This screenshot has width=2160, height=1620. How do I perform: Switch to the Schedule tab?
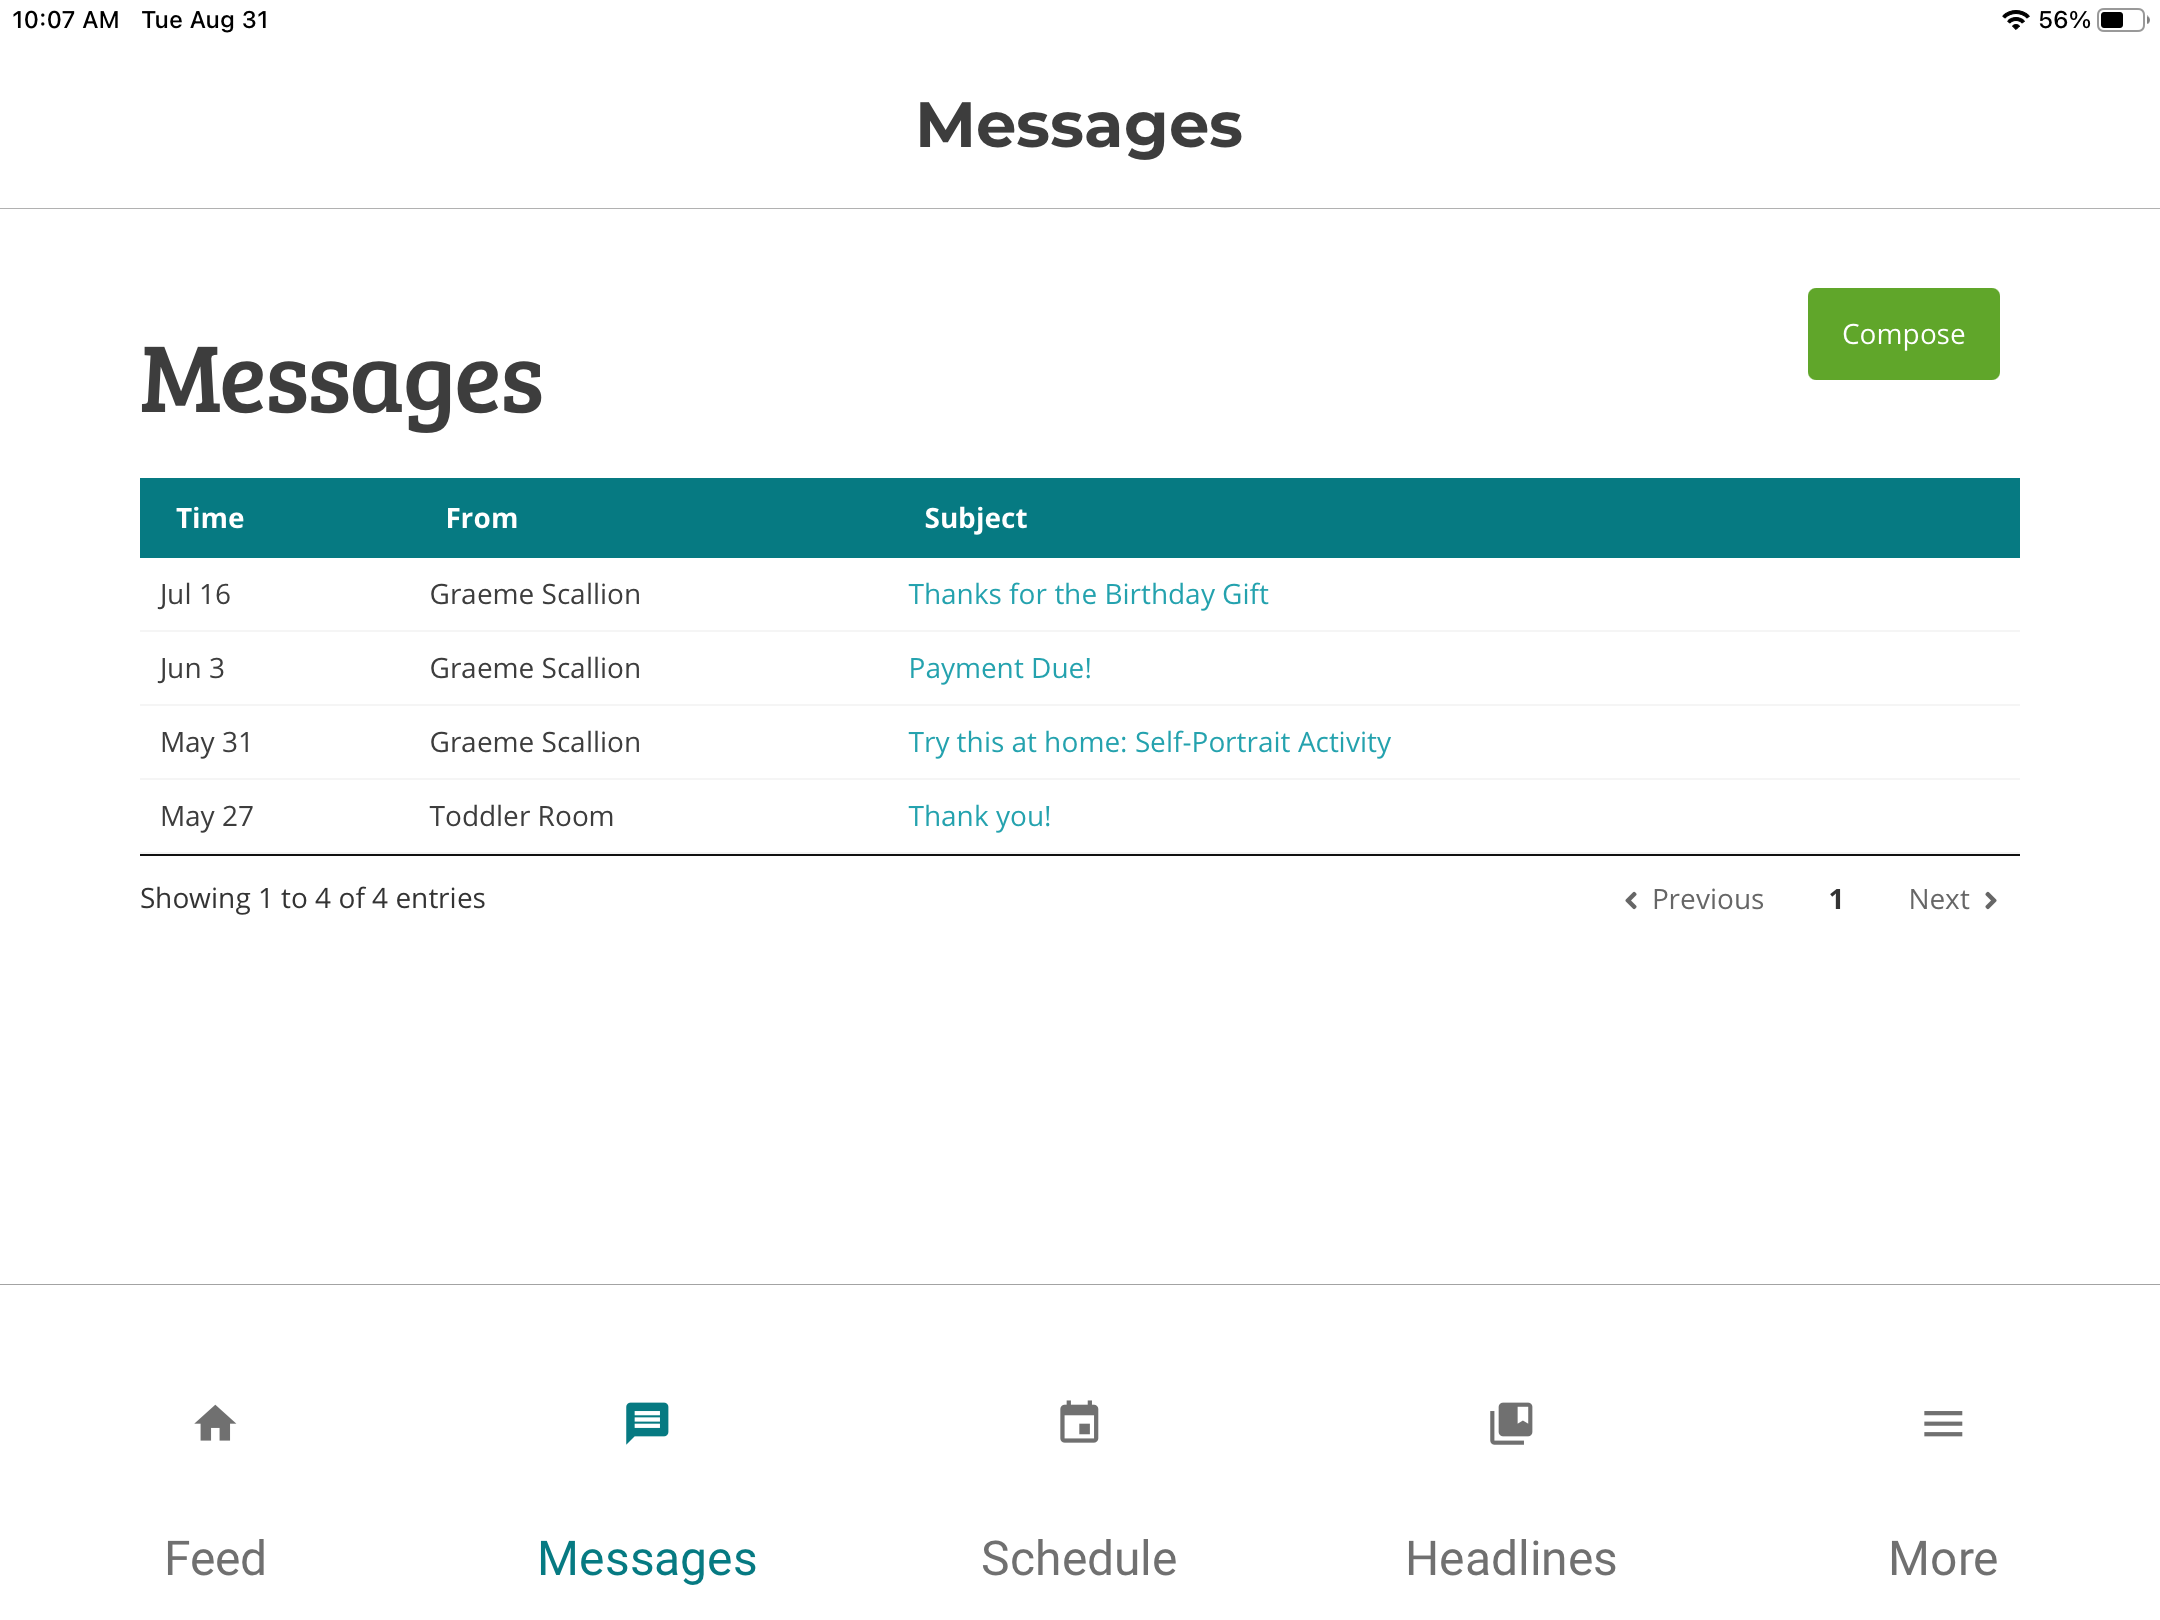click(1078, 1557)
